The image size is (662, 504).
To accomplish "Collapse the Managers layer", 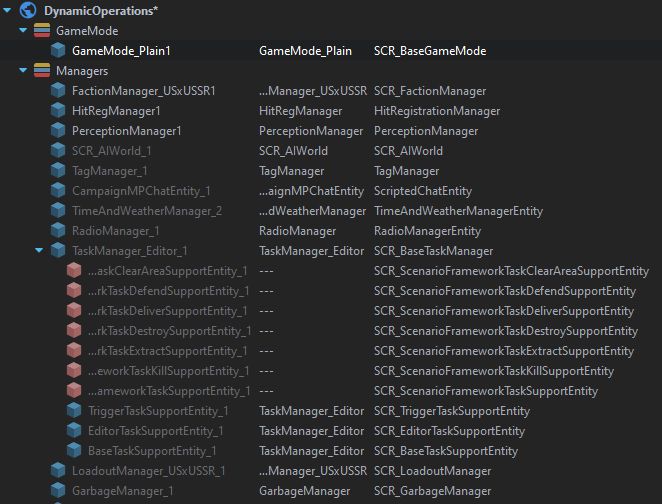I will 23,70.
